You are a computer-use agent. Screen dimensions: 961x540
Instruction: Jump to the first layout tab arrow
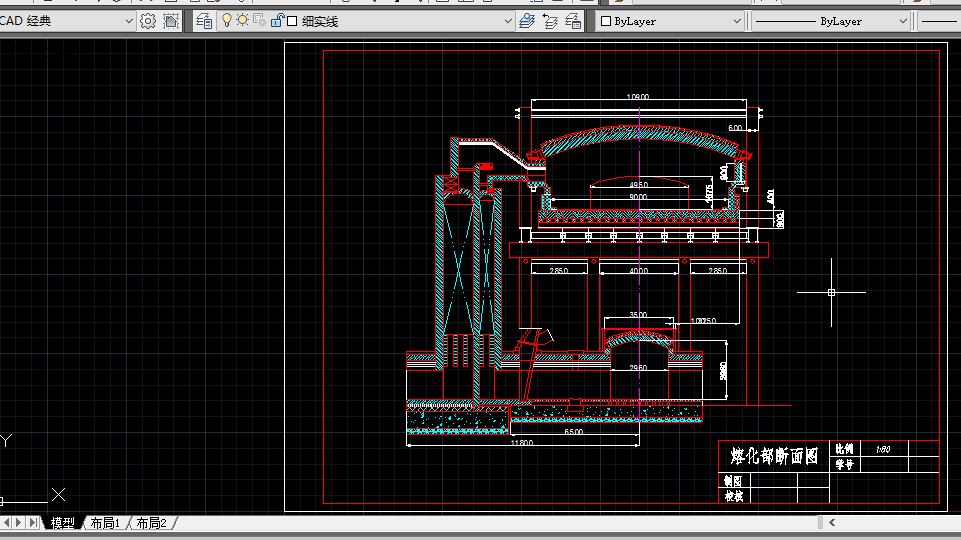click(5, 523)
